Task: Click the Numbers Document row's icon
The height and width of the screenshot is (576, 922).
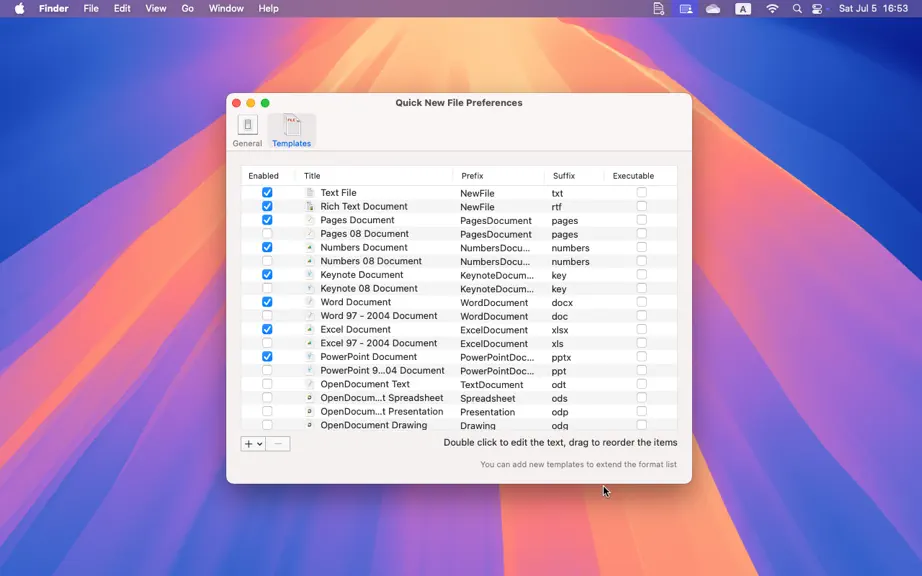Action: click(310, 247)
